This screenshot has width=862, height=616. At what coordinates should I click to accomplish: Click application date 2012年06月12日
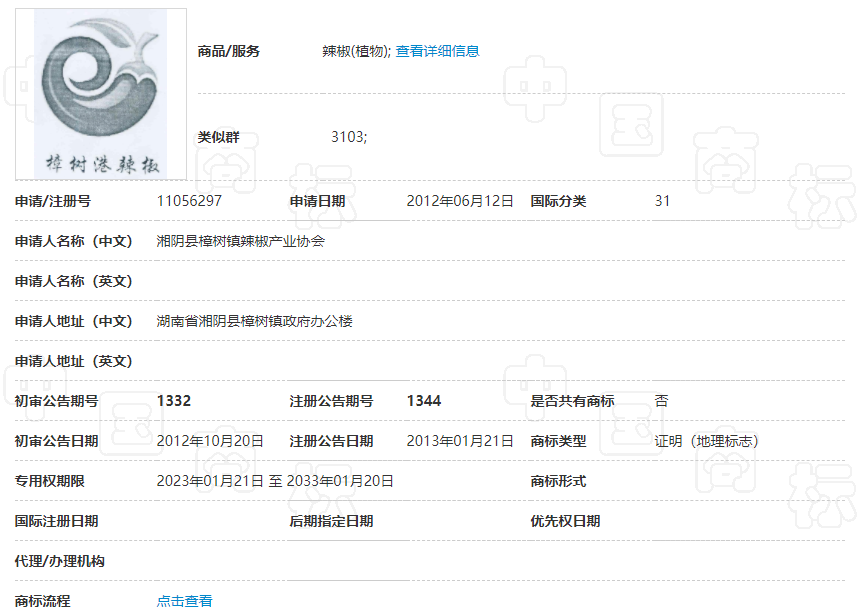(460, 201)
